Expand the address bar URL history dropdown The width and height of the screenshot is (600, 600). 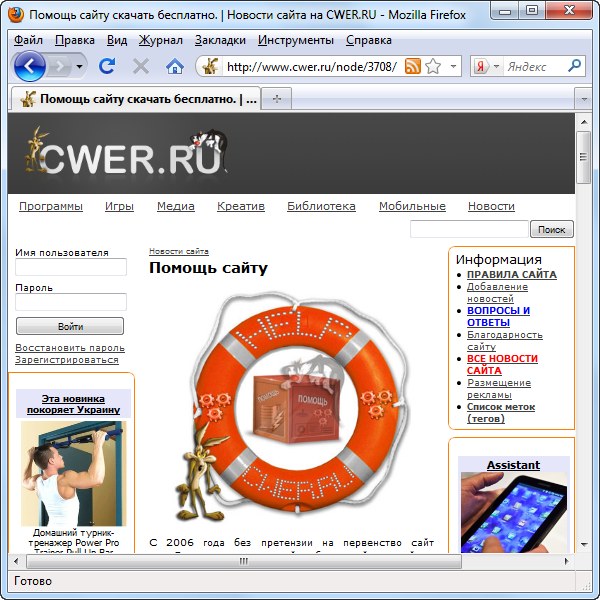coord(453,67)
